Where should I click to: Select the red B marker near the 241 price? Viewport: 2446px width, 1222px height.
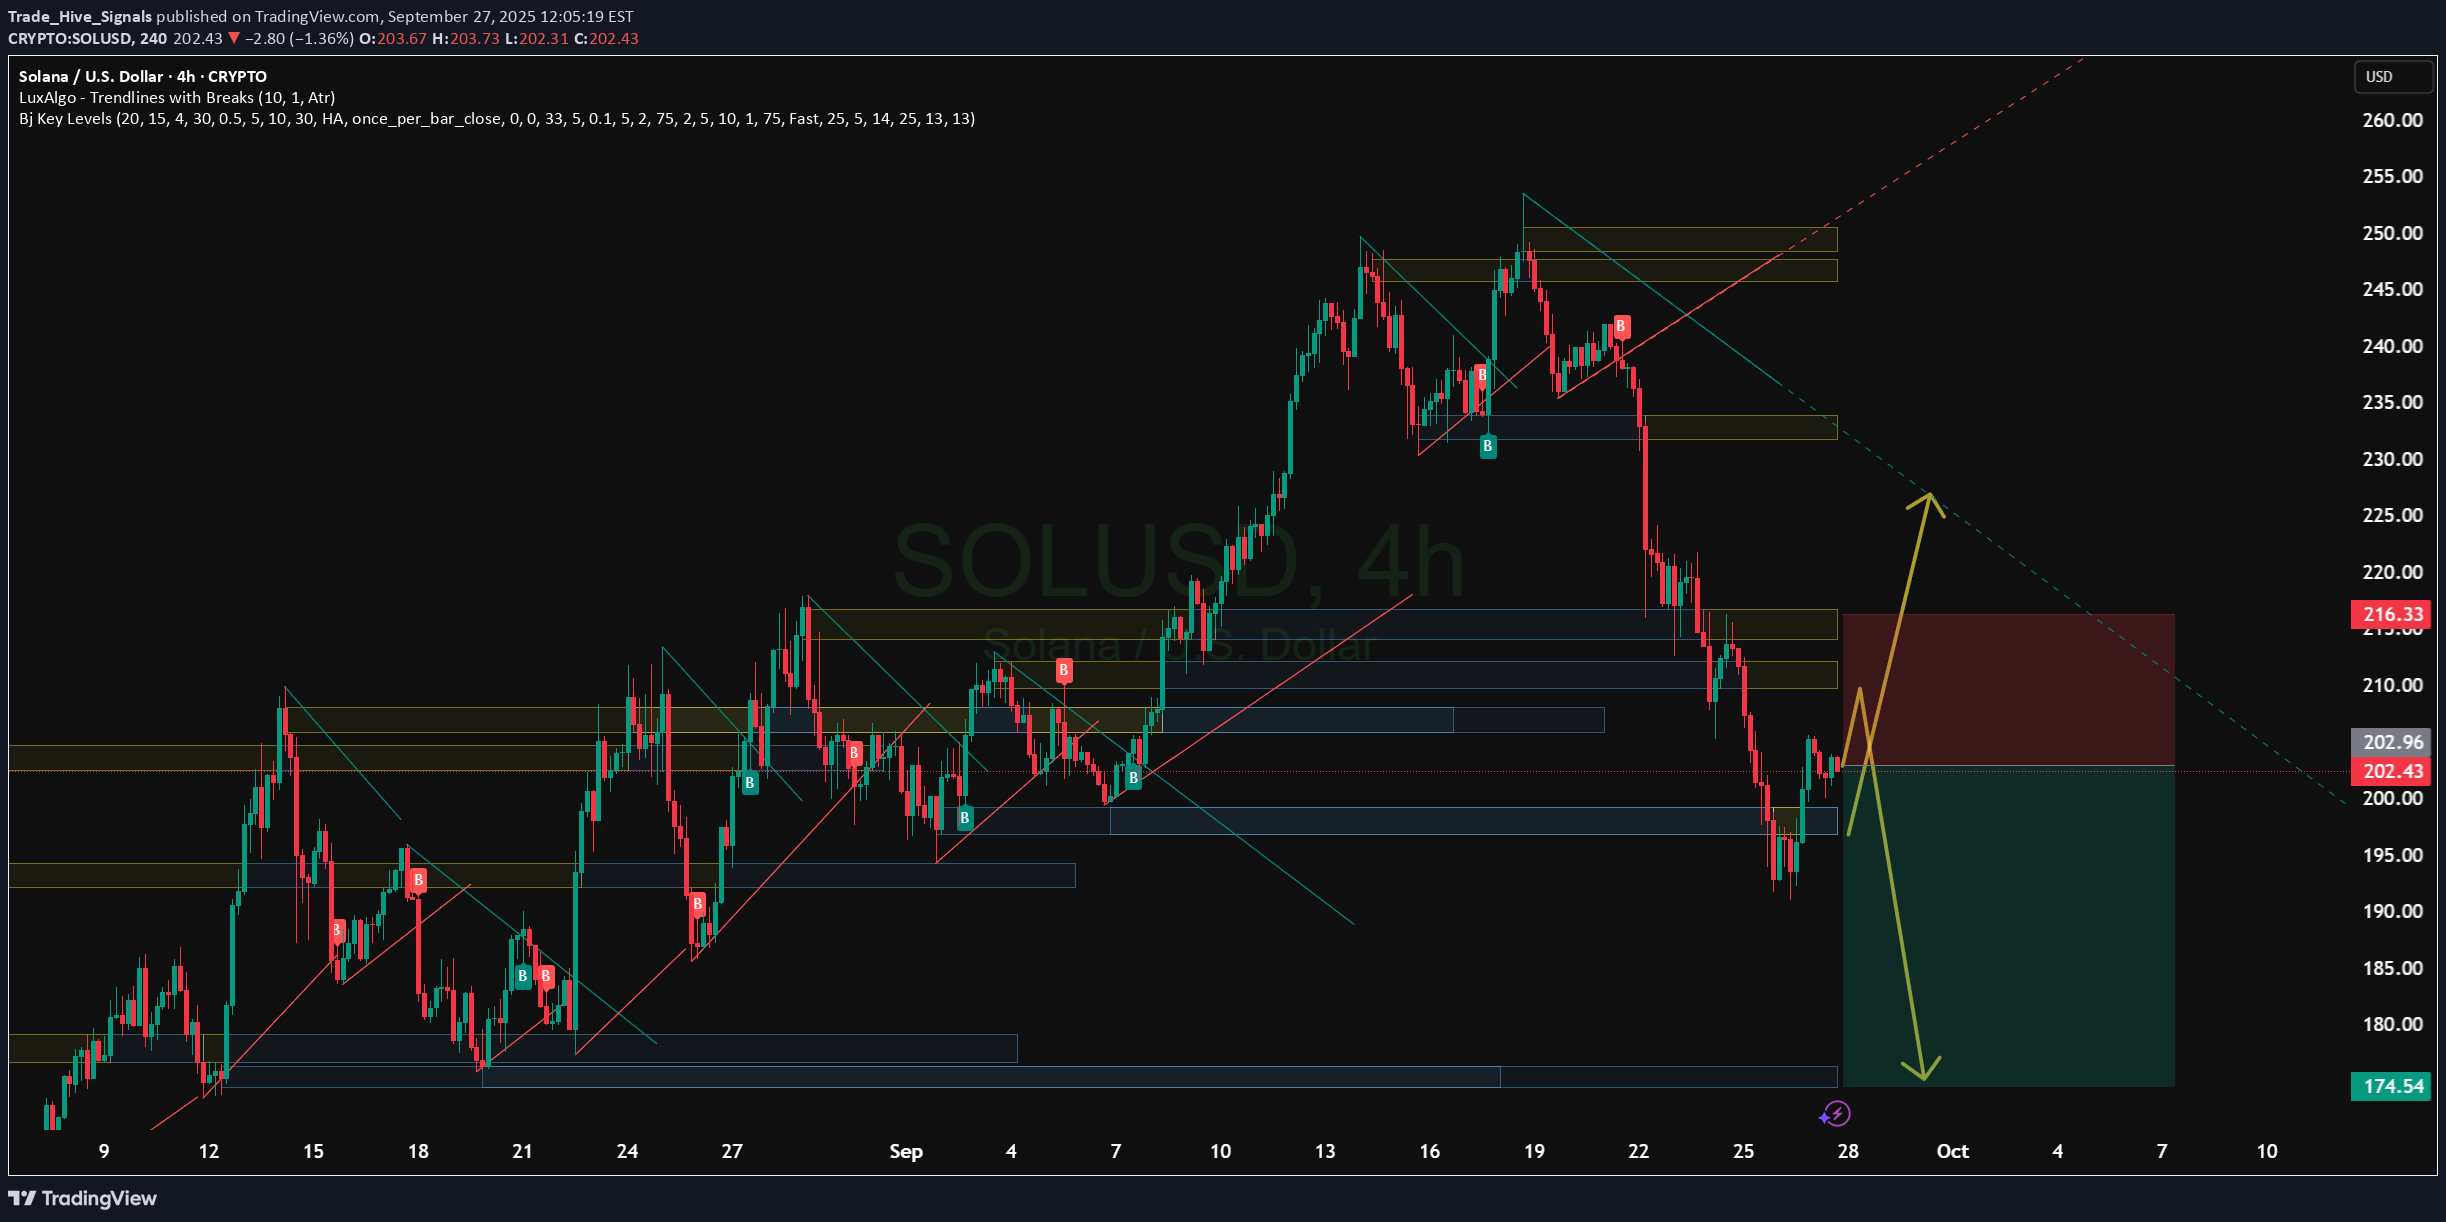coord(1621,326)
